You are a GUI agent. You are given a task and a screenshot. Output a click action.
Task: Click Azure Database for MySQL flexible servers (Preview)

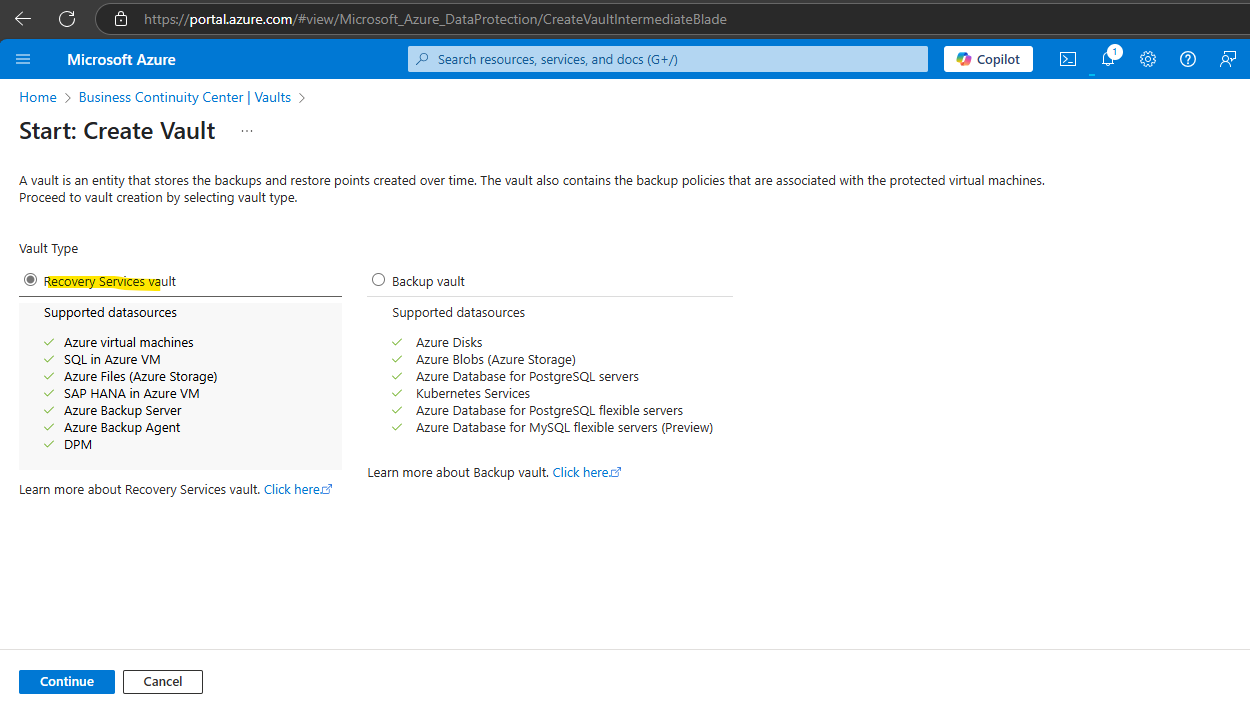point(564,427)
